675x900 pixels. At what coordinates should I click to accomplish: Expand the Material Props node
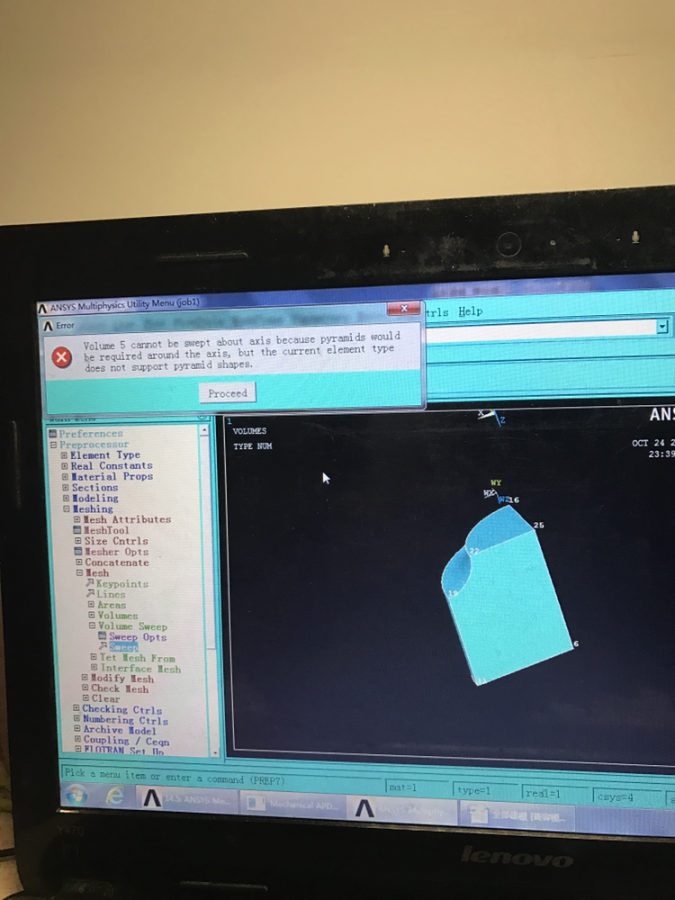(65, 476)
